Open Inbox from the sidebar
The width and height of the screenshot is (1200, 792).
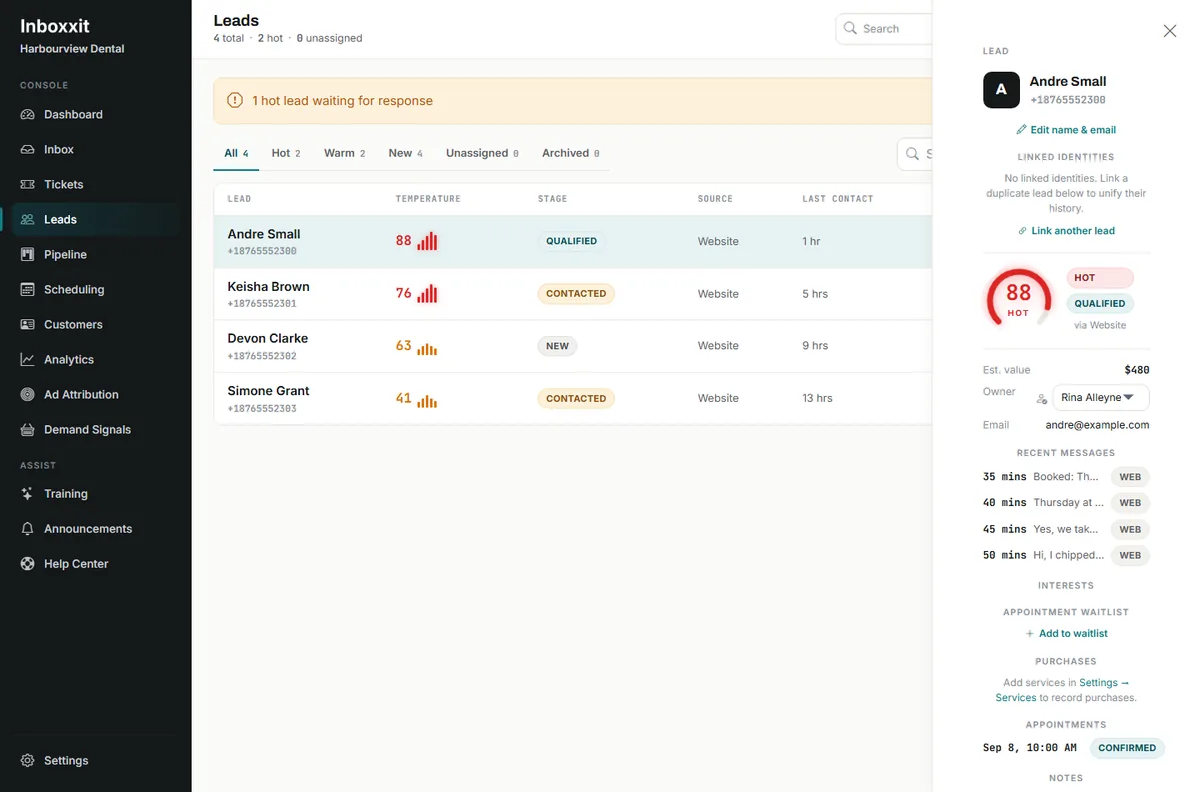(x=95, y=150)
